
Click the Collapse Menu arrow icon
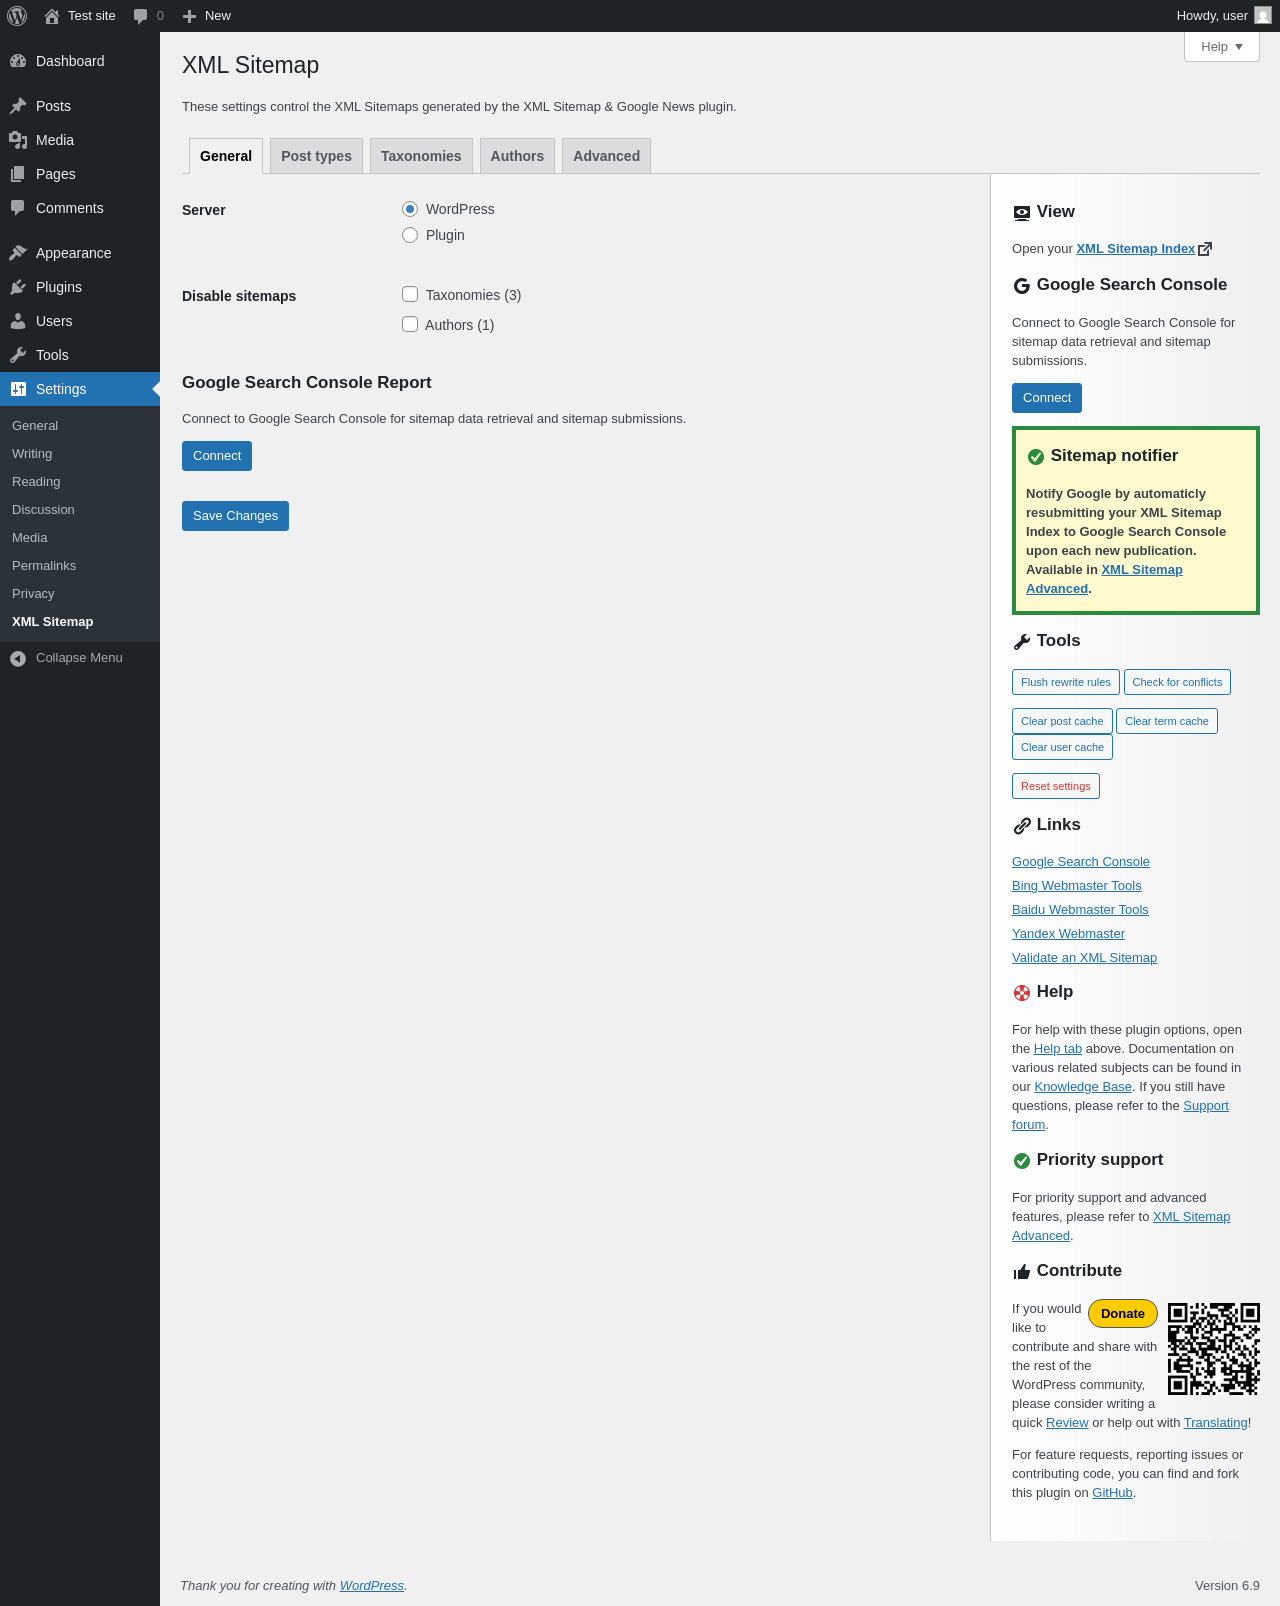point(18,658)
